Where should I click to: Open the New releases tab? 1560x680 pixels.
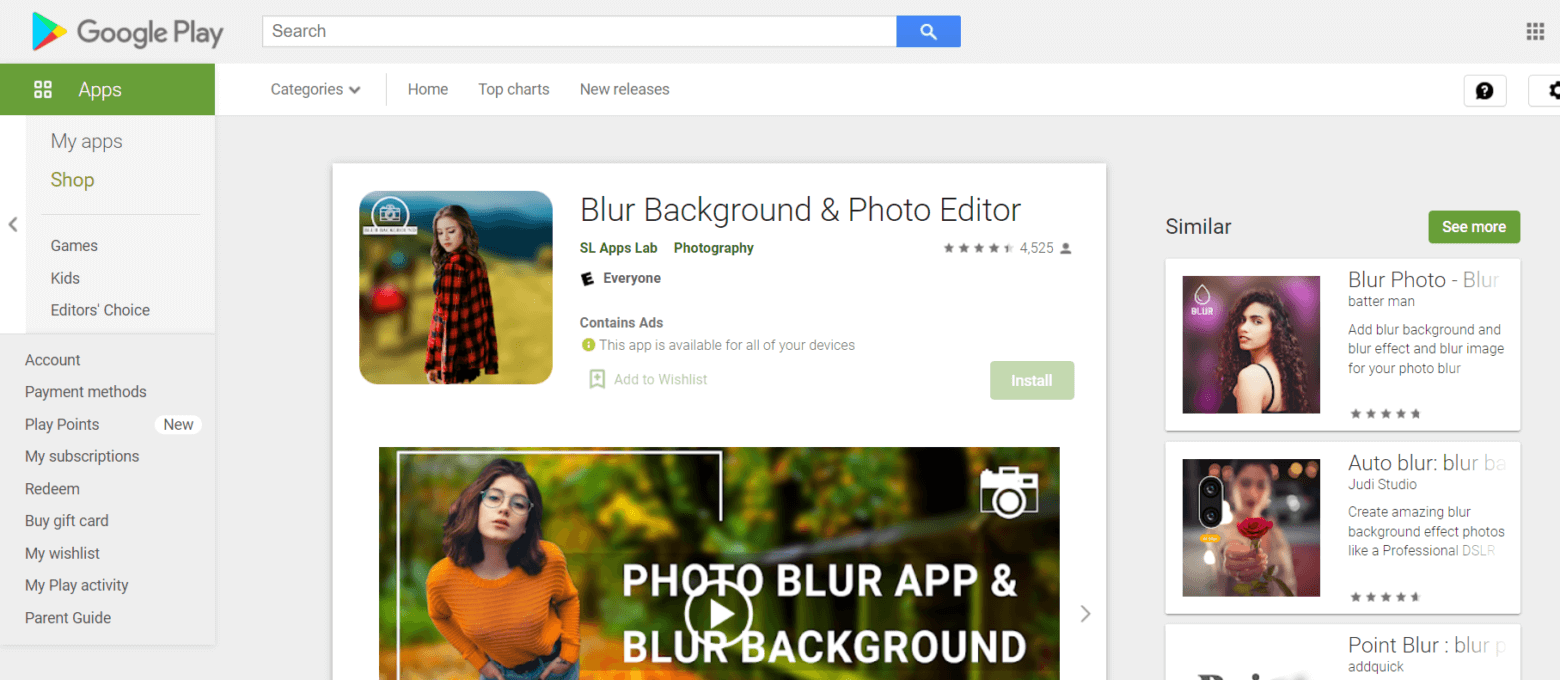(x=624, y=89)
